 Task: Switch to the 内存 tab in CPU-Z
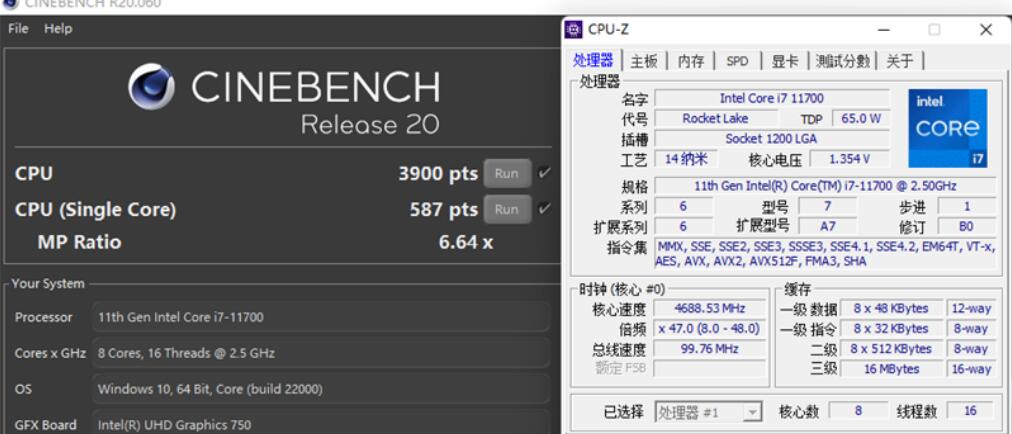[x=691, y=61]
